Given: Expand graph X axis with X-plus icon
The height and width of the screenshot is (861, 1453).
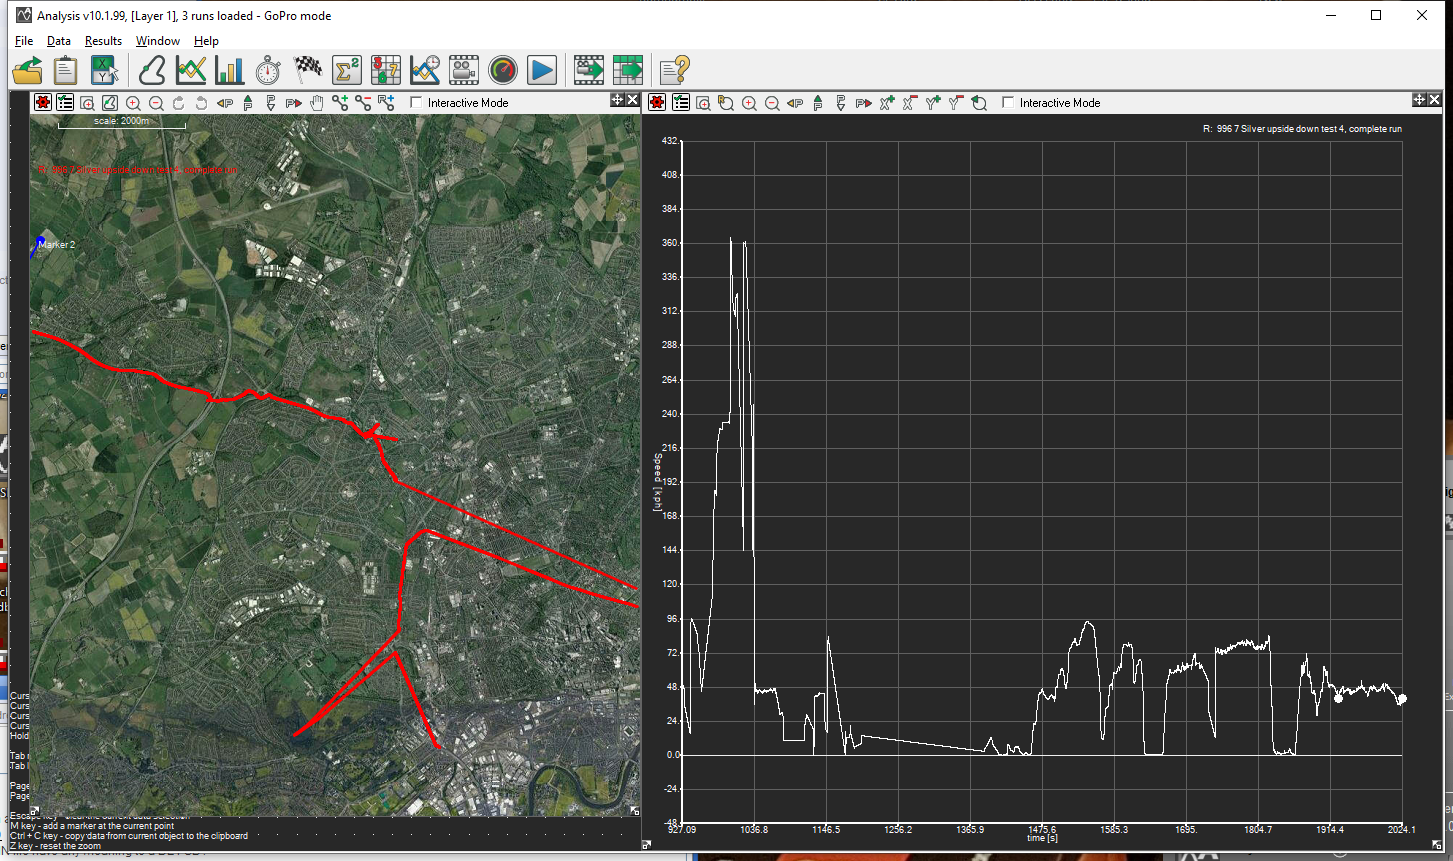Looking at the screenshot, I should coord(887,102).
